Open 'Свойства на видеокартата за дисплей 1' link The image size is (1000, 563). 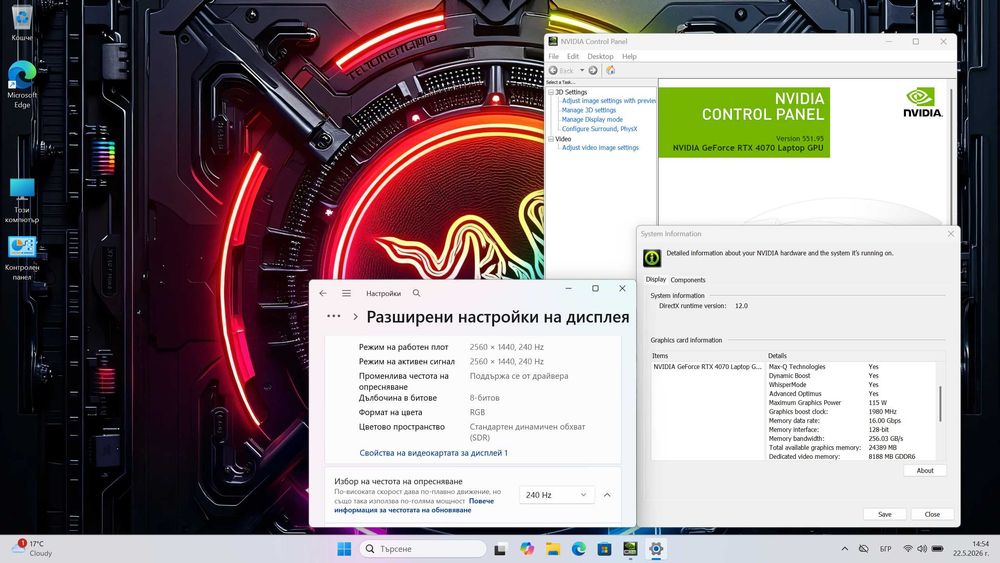(x=434, y=453)
